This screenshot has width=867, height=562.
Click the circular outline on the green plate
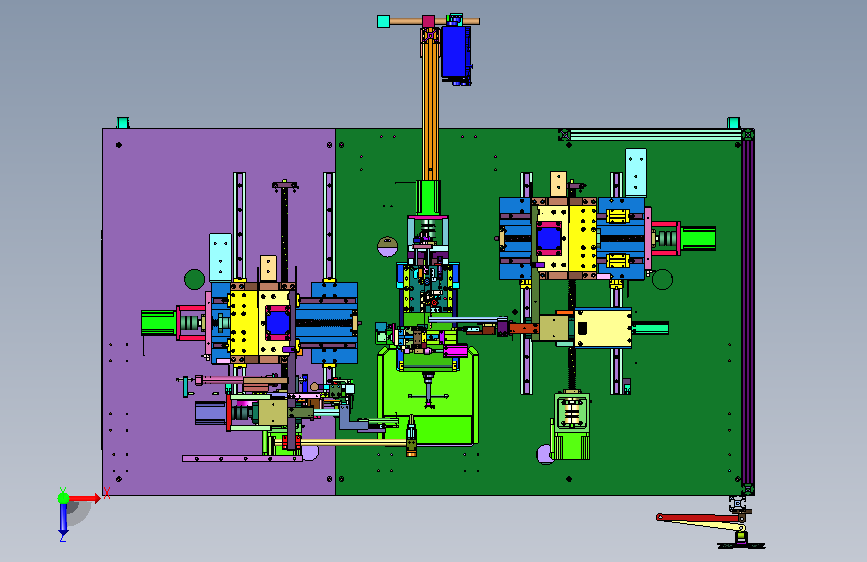[x=662, y=279]
